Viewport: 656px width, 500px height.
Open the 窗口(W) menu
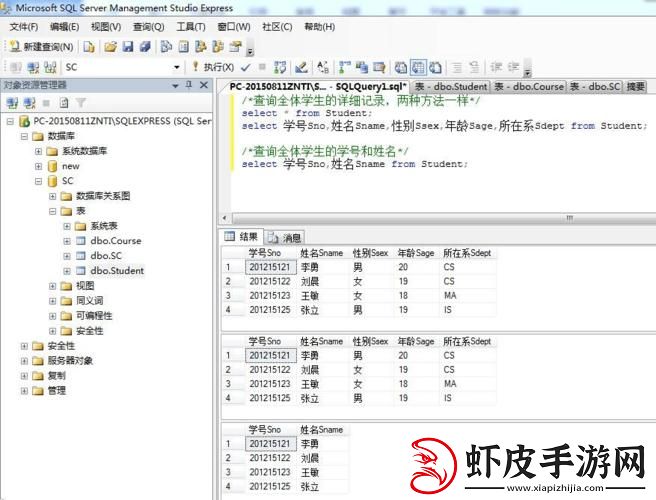pos(234,27)
